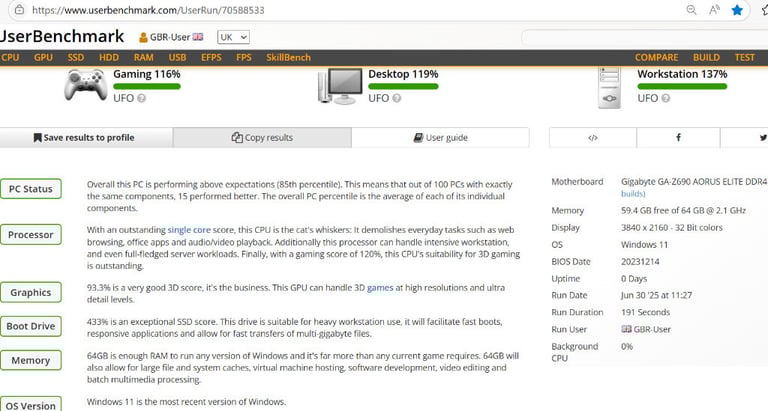Click help icon beside Workstation UFO
This screenshot has height=411, width=768.
[666, 98]
